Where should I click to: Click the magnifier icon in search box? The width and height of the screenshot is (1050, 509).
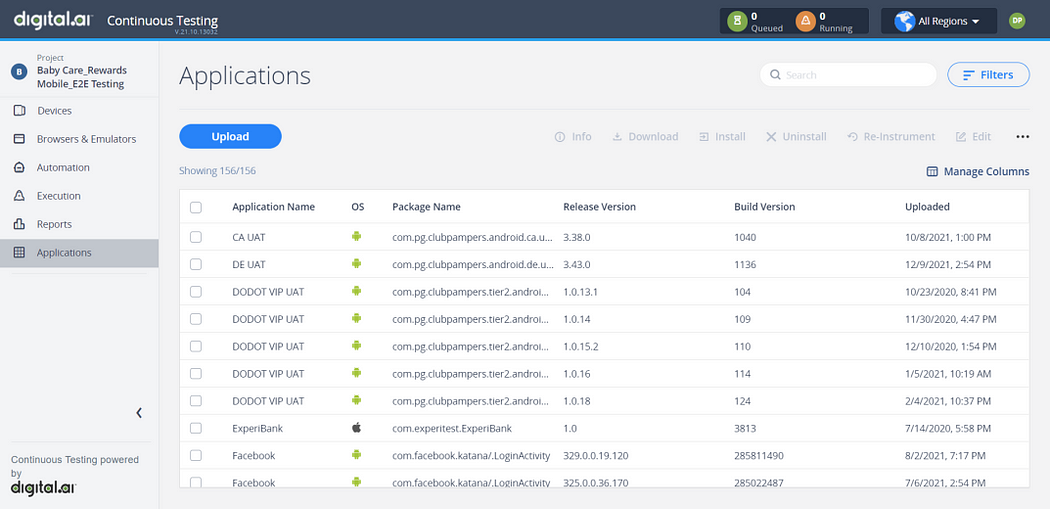pos(775,75)
